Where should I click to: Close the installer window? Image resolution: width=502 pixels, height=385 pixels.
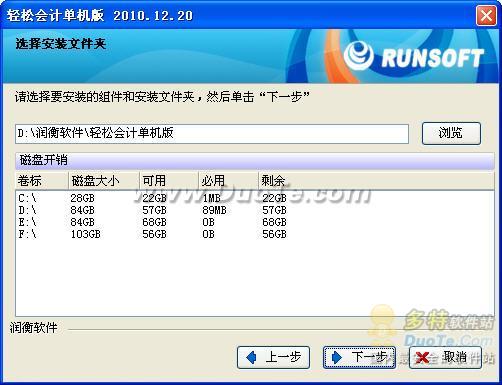click(x=486, y=16)
